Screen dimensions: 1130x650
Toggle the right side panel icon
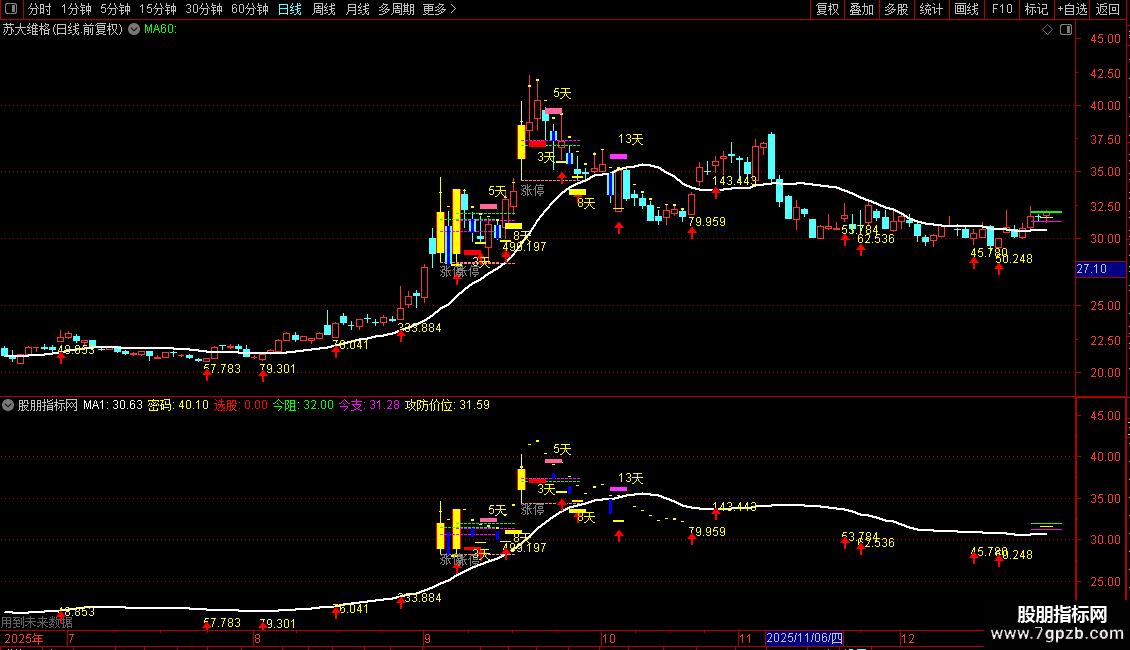pyautogui.click(x=1066, y=30)
